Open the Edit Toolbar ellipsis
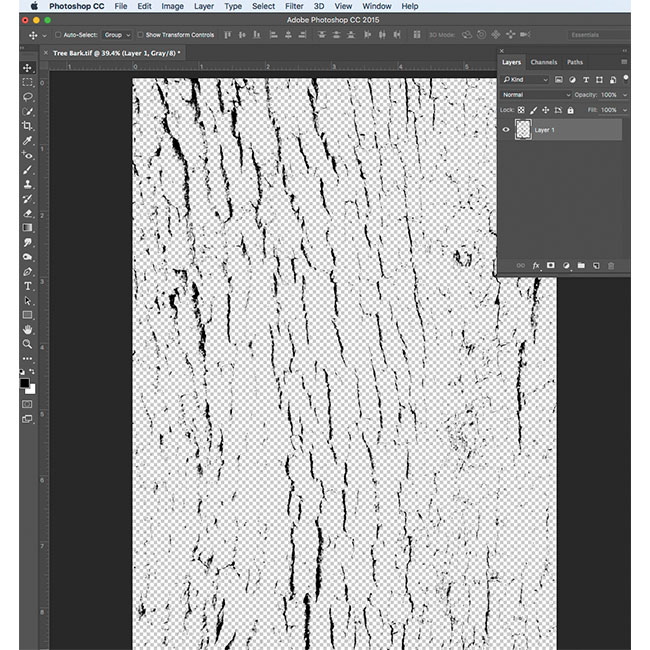This screenshot has width=650, height=650. coord(28,358)
